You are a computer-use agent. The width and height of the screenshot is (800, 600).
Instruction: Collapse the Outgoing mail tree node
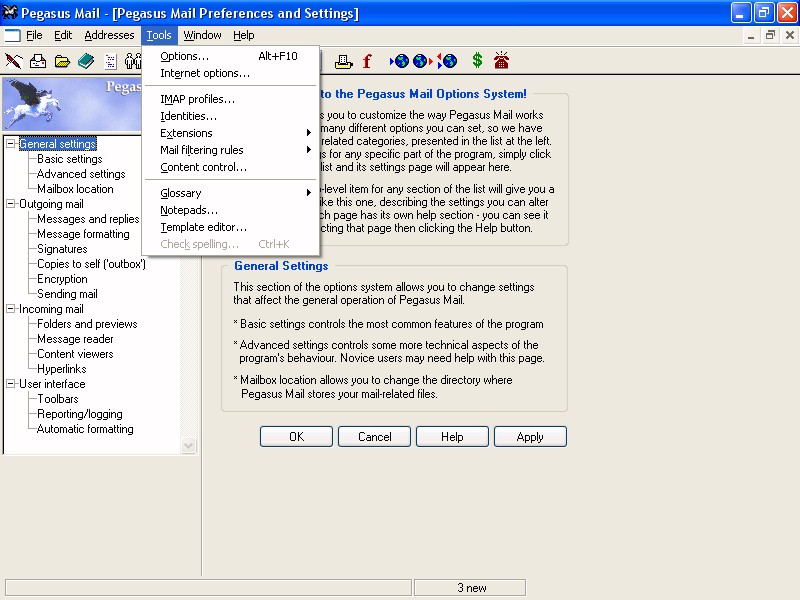[x=10, y=204]
